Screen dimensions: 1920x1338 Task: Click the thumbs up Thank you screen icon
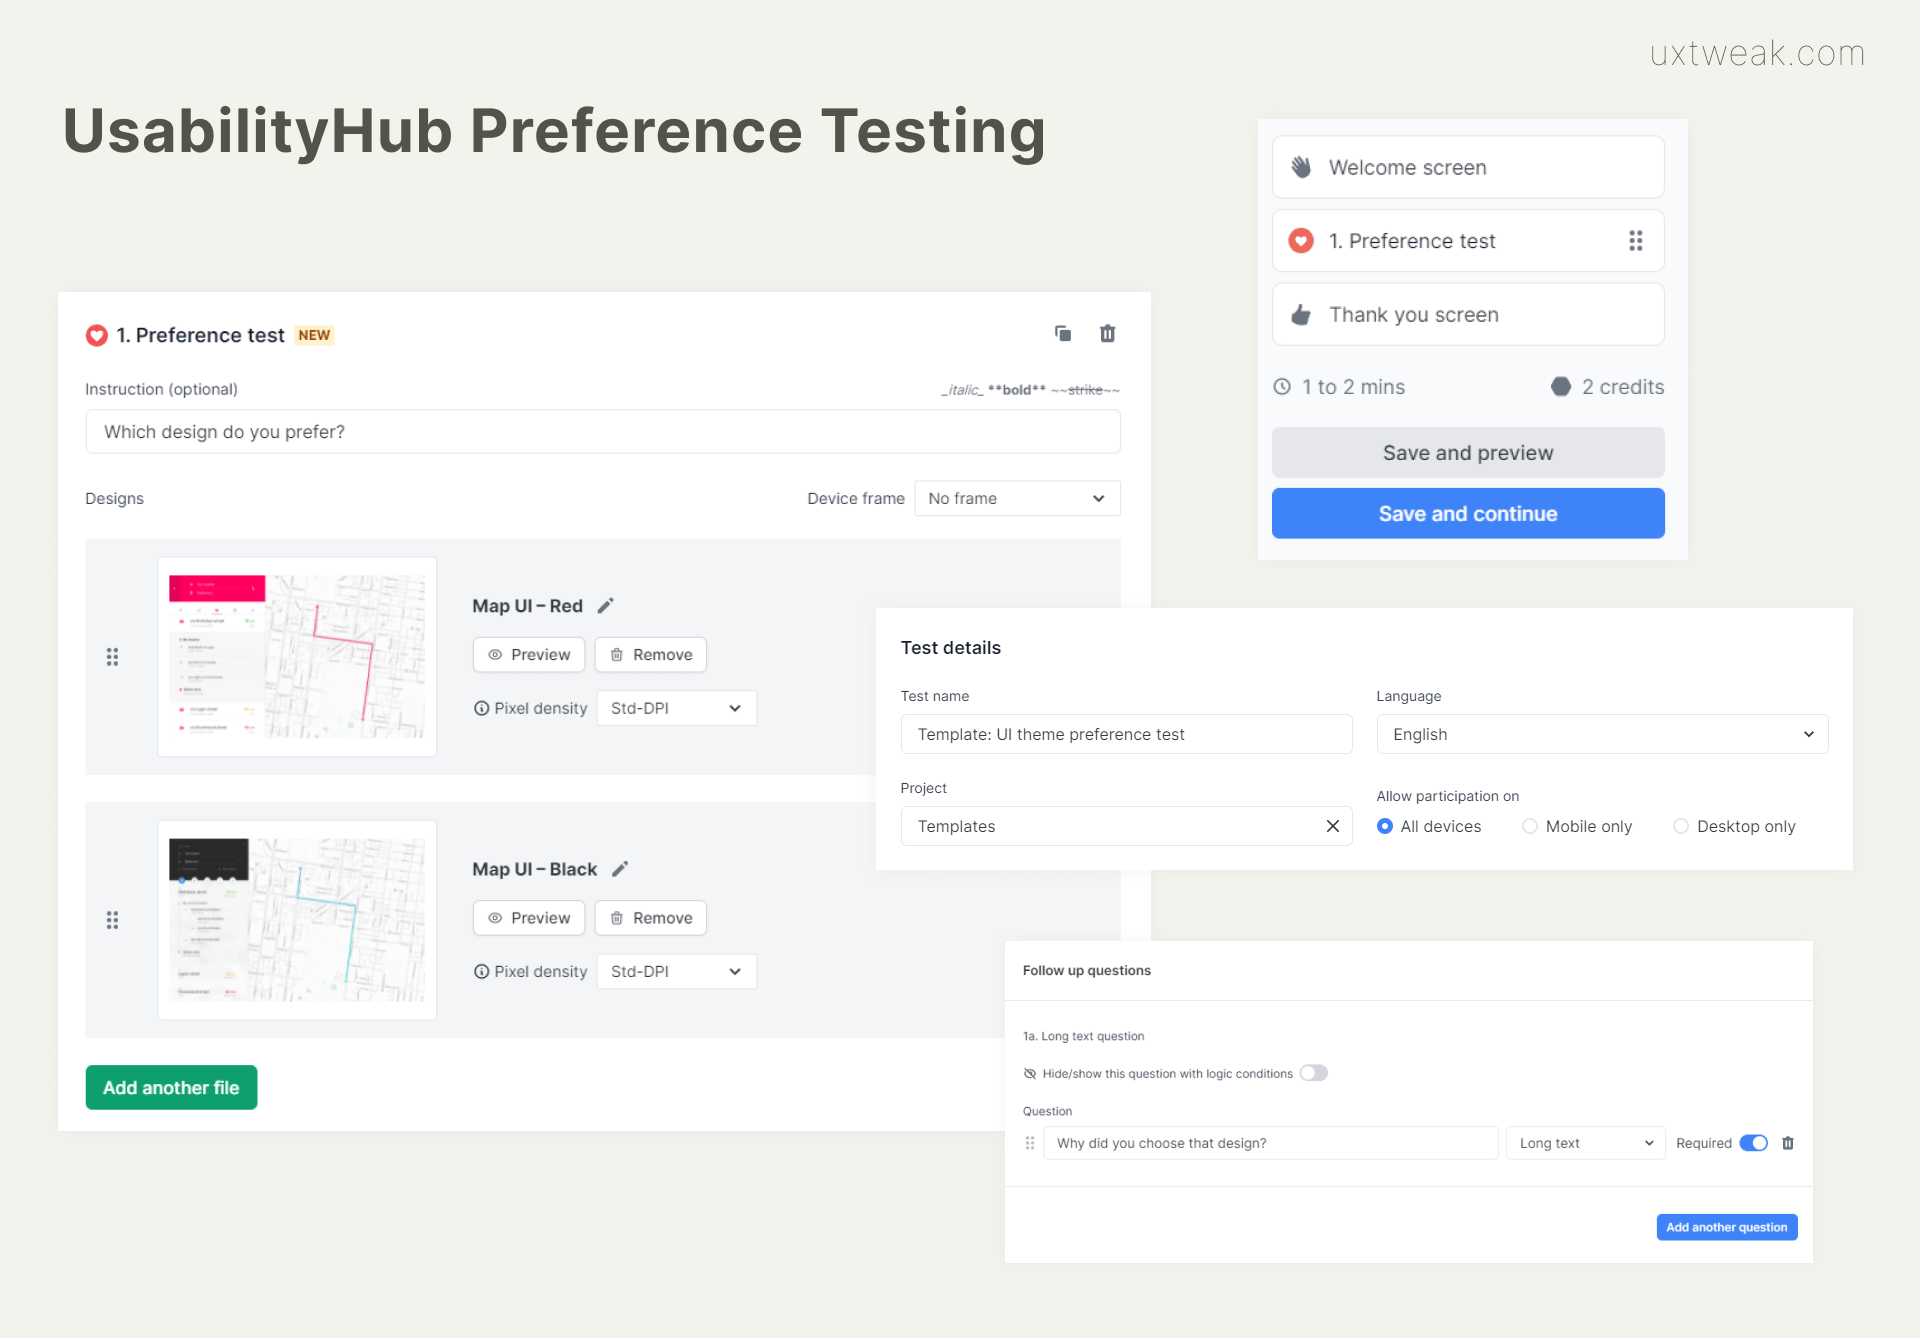1301,314
